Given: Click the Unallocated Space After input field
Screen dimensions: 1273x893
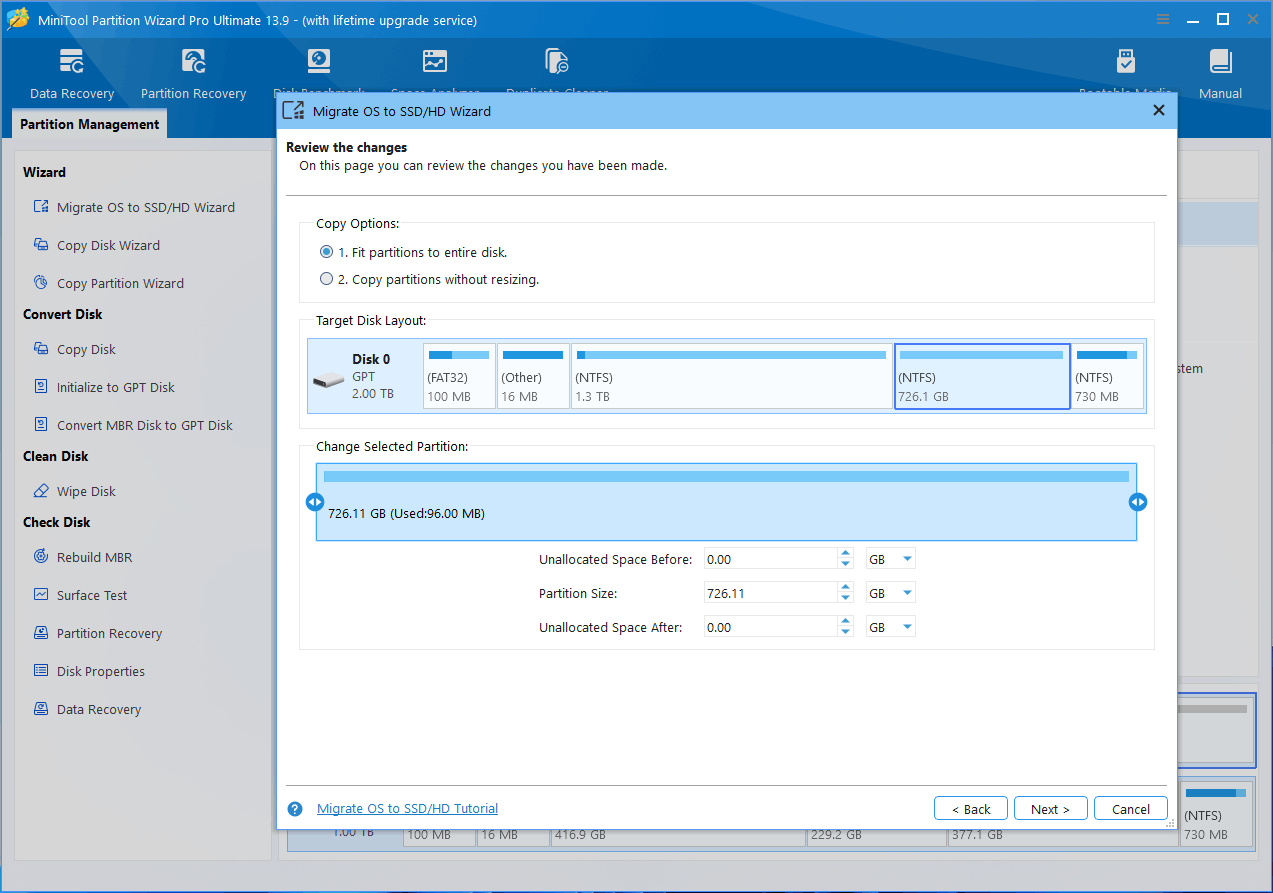Looking at the screenshot, I should 770,628.
